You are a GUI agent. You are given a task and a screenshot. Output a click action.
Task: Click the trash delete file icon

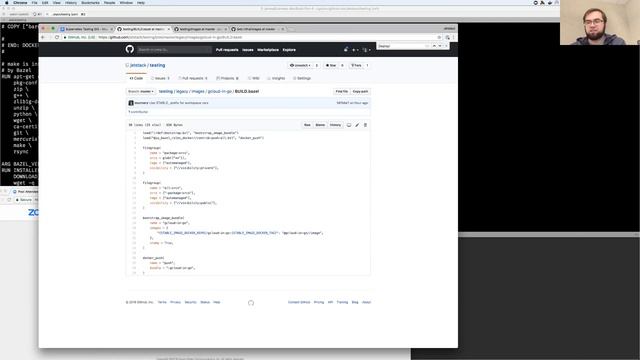click(365, 125)
